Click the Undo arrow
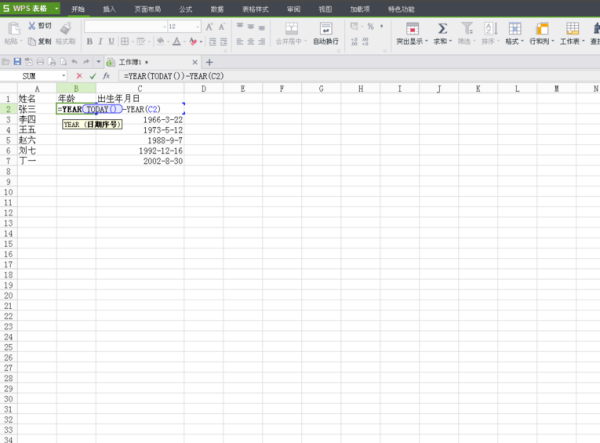Image resolution: width=600 pixels, height=443 pixels. click(x=75, y=62)
